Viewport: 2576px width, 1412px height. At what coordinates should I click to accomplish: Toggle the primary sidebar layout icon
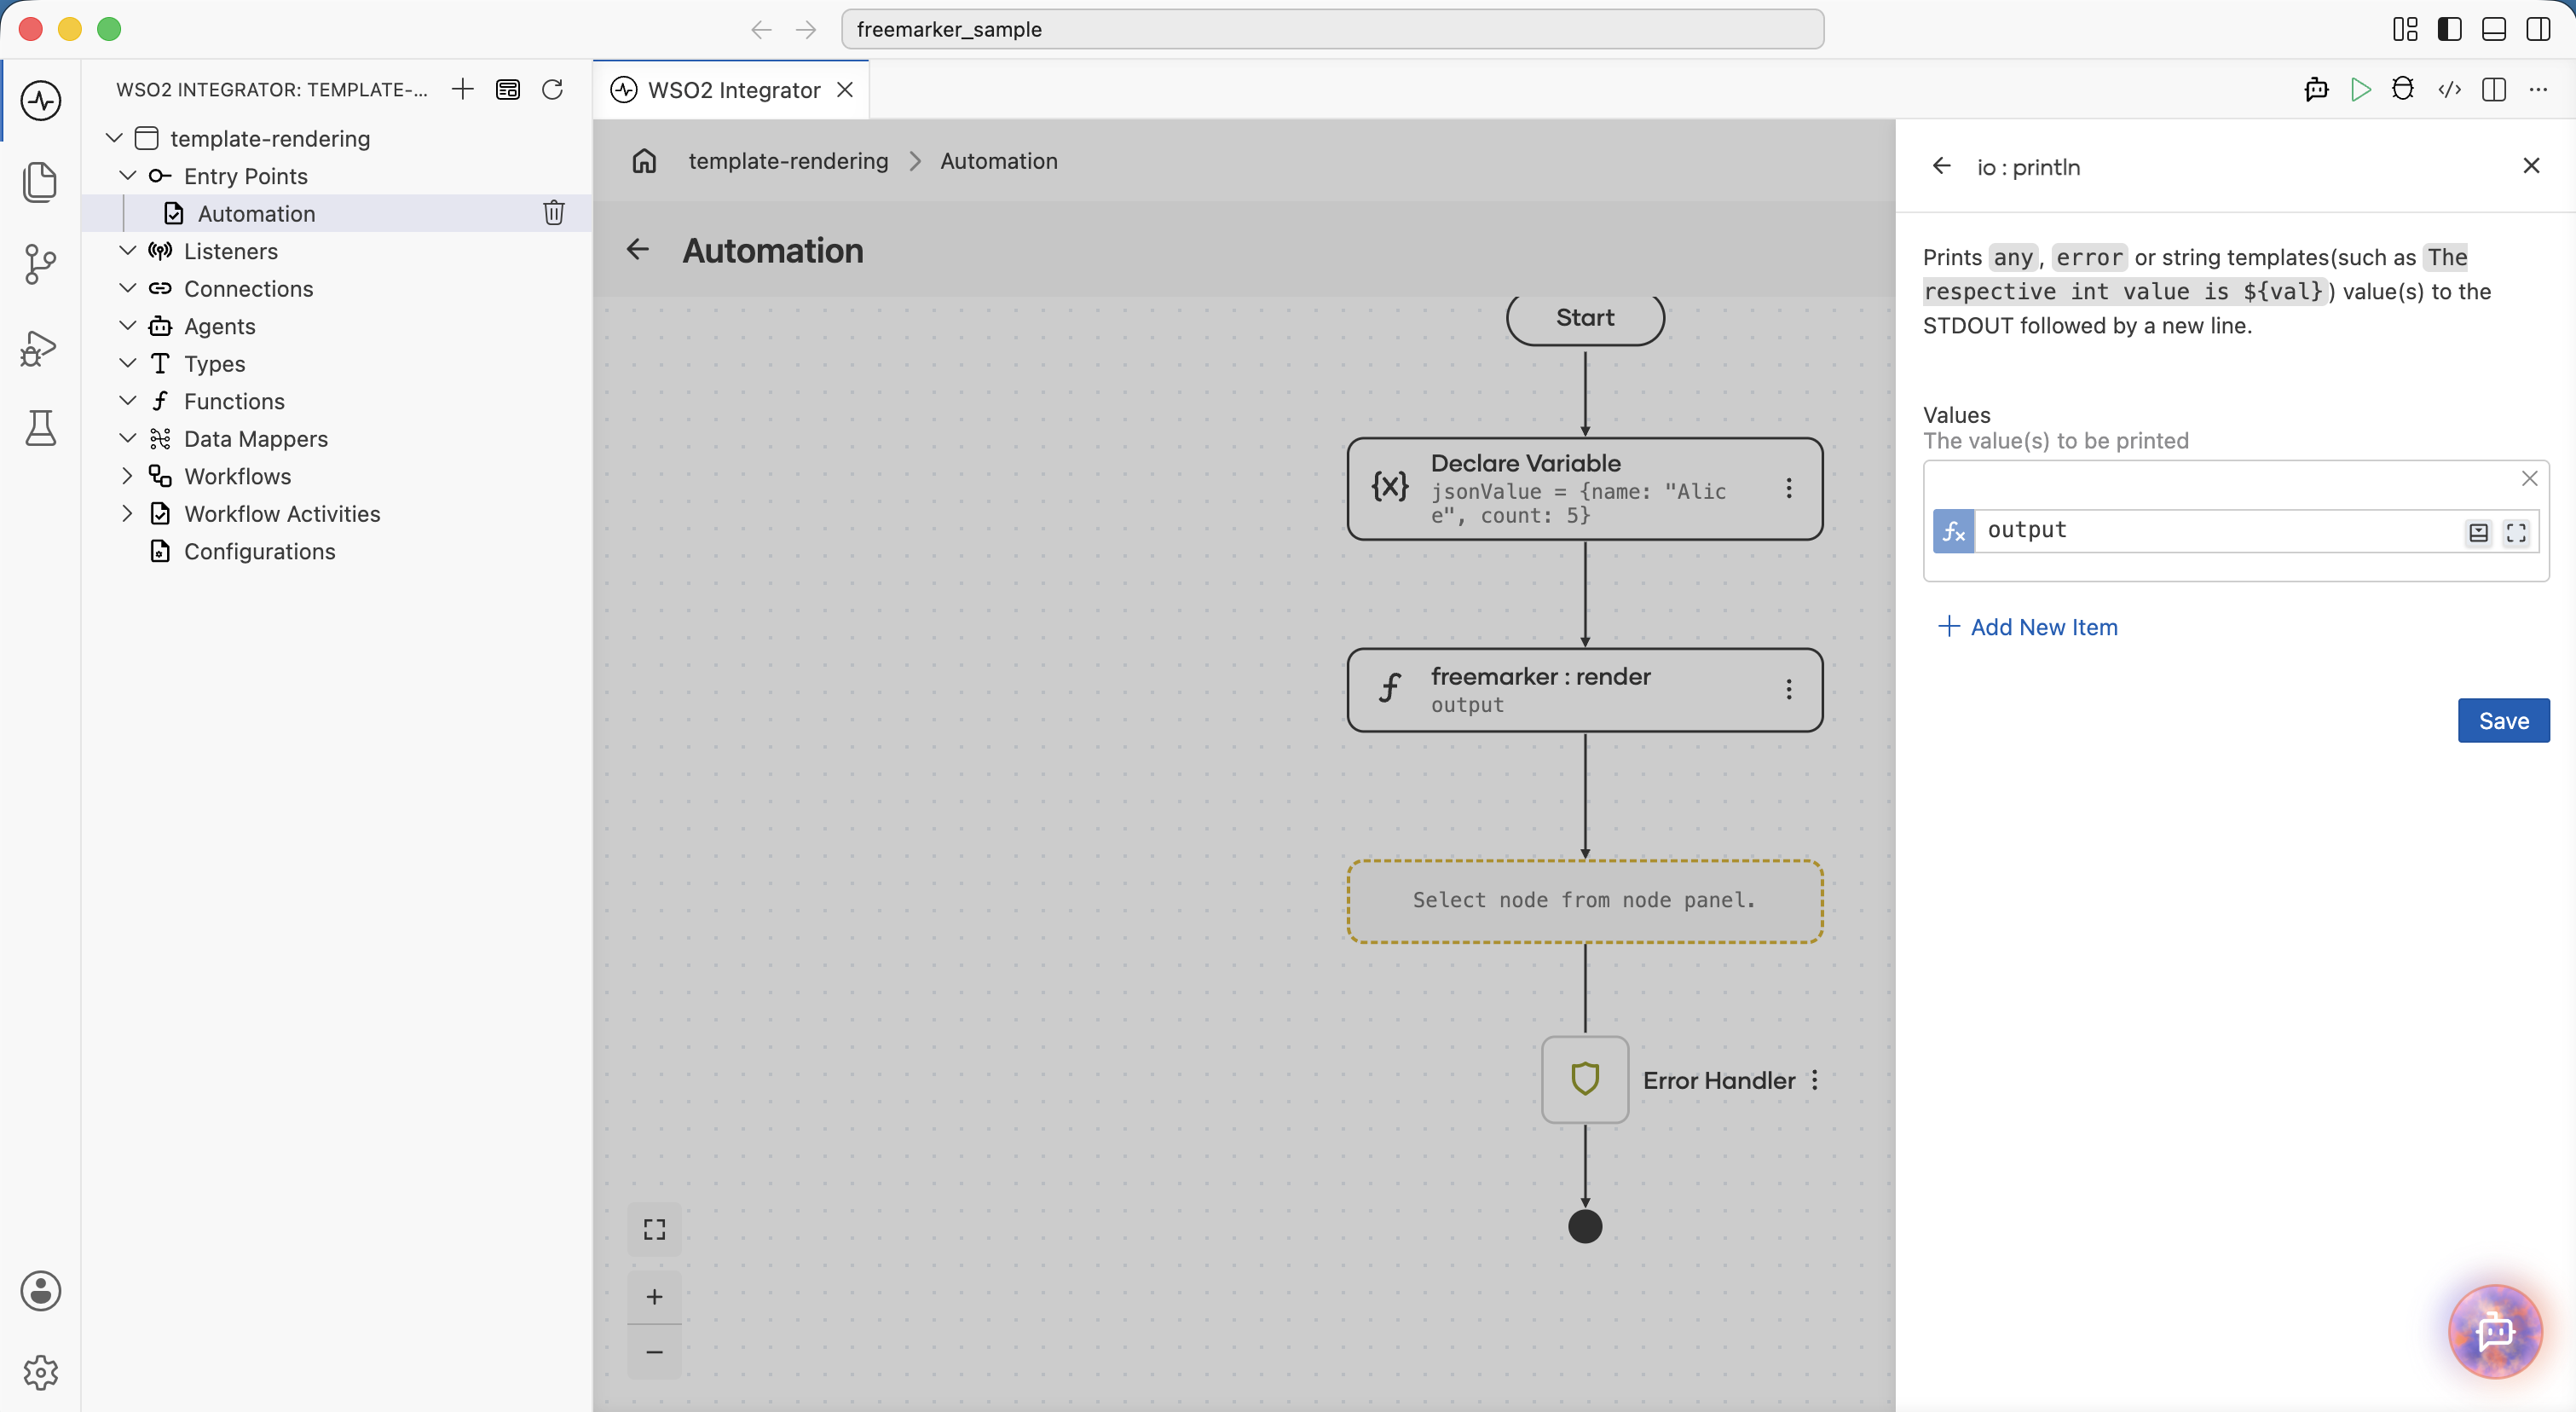coord(2449,29)
